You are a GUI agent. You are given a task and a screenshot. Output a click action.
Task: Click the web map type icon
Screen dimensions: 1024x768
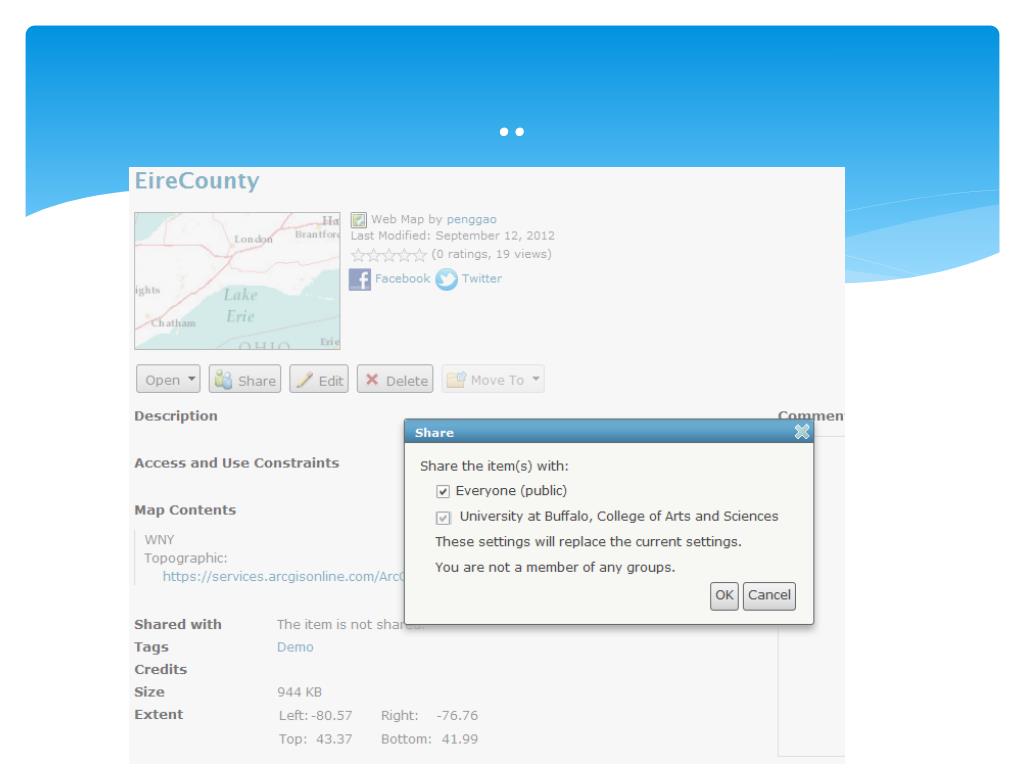tap(358, 219)
